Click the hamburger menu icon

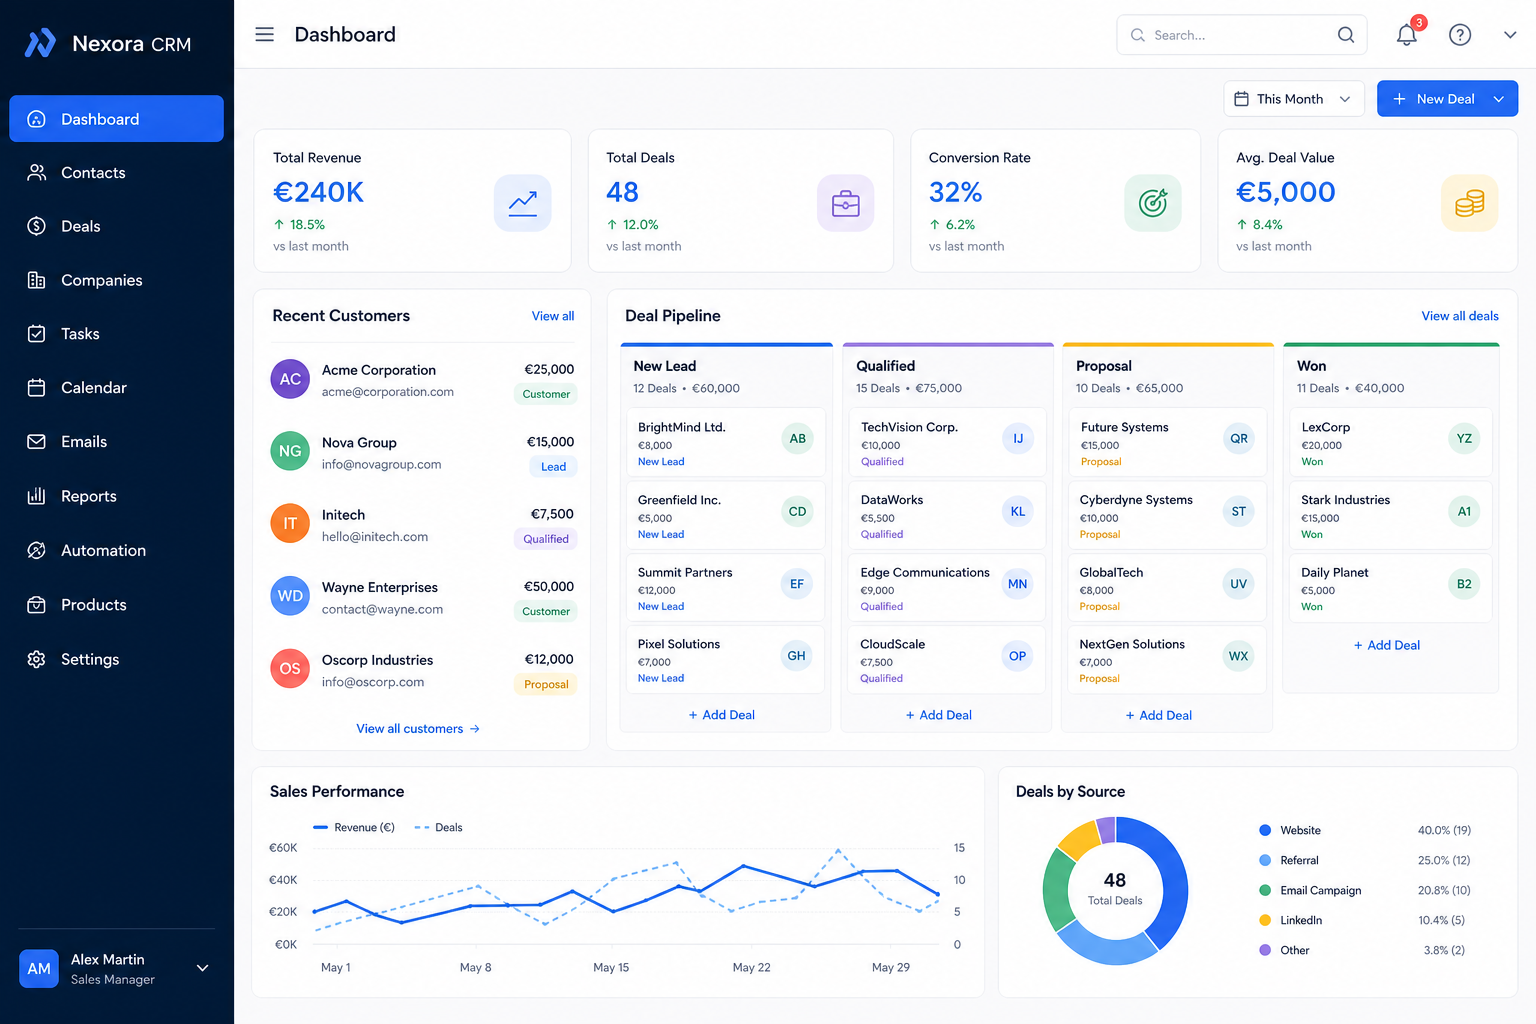264,35
